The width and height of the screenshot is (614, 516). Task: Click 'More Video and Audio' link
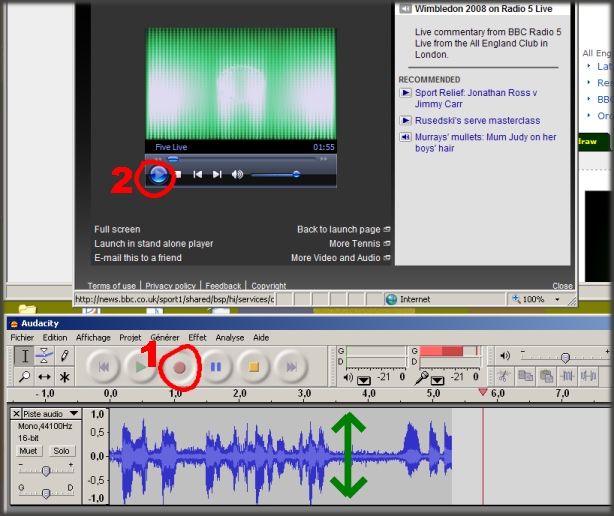(336, 258)
